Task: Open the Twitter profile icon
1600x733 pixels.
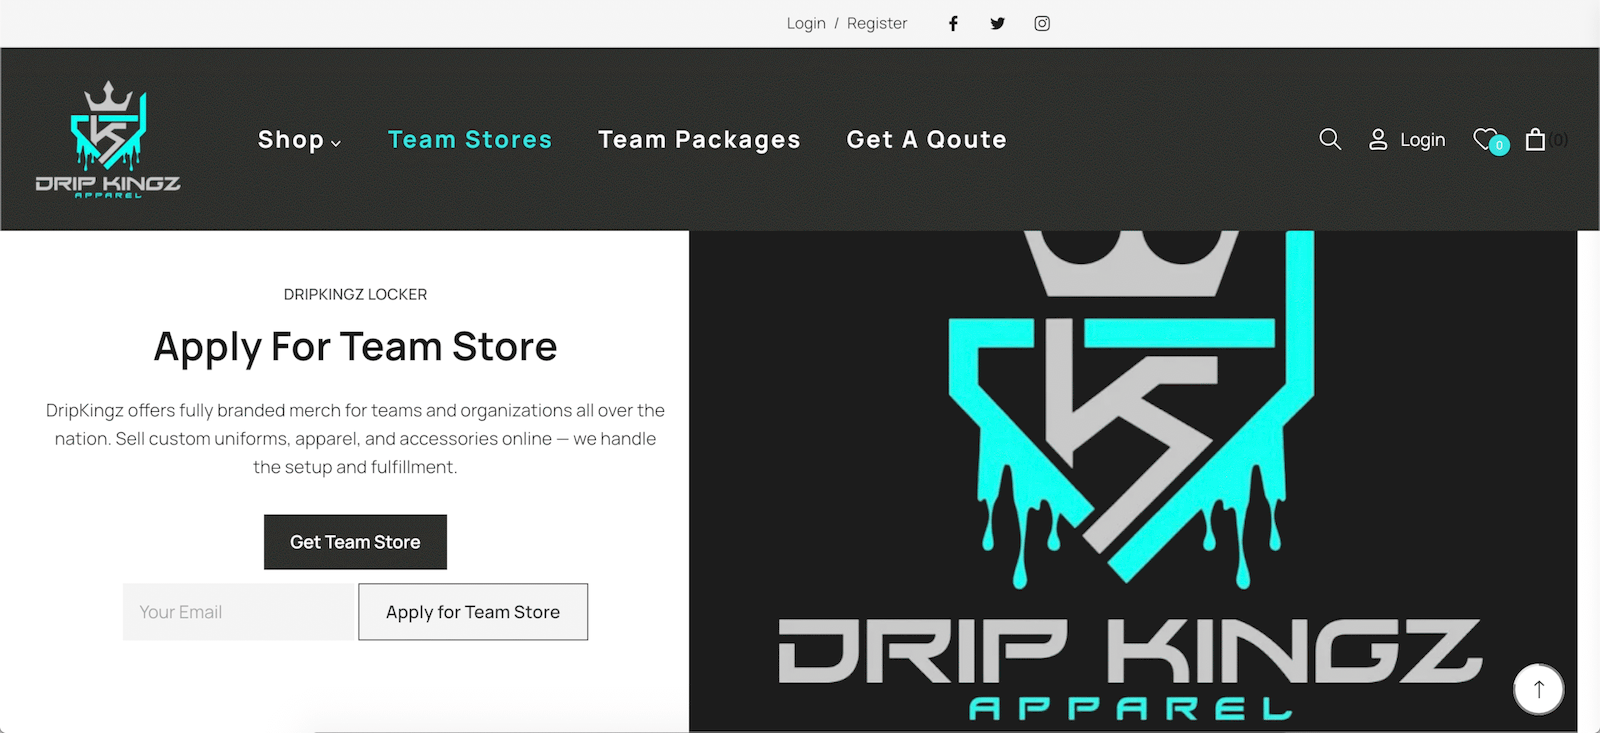Action: tap(997, 23)
